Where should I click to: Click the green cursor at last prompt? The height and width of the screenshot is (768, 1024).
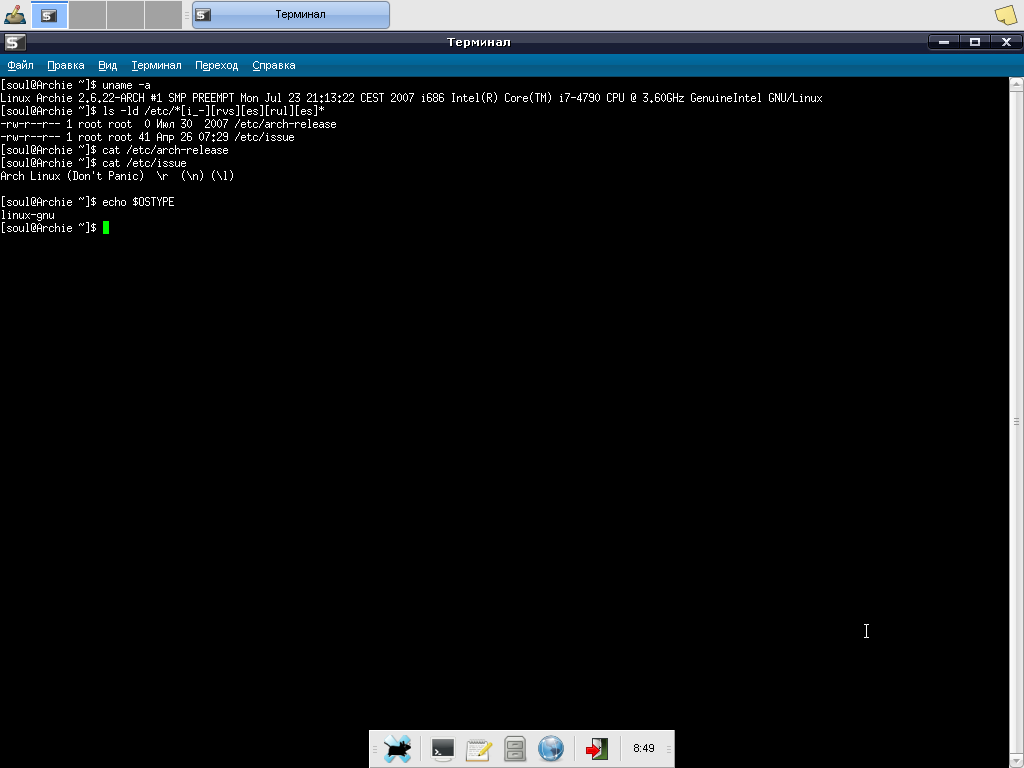pos(106,228)
